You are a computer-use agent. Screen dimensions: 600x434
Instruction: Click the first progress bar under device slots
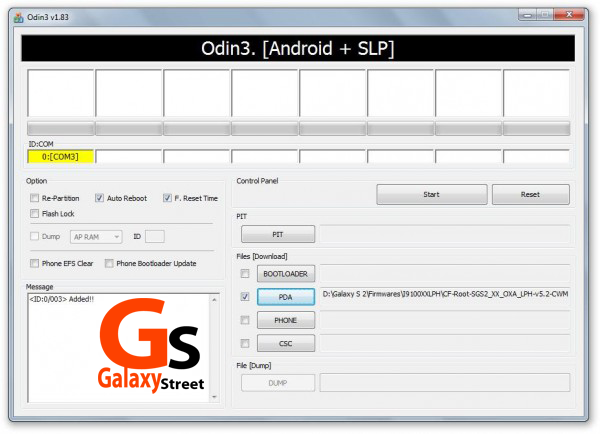60,129
